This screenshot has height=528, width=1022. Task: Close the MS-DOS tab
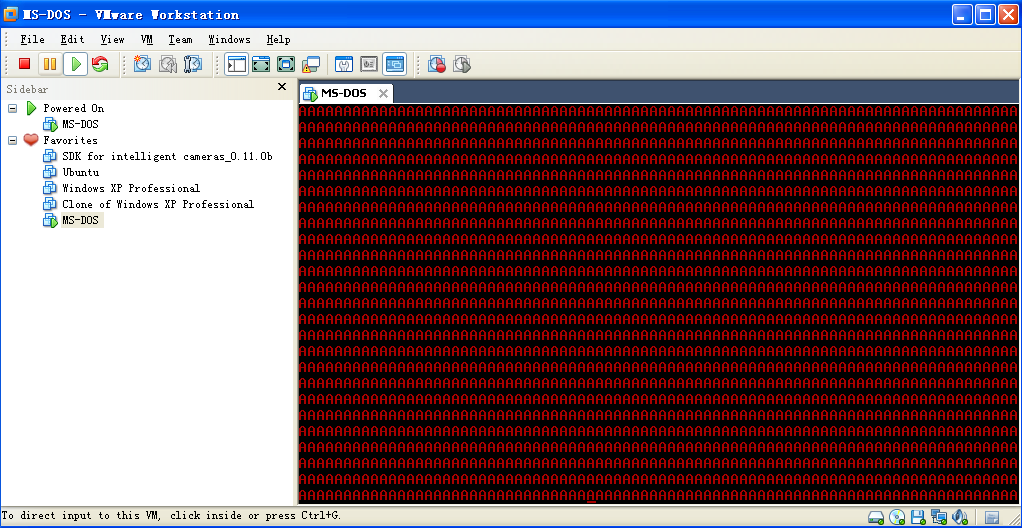tap(383, 94)
